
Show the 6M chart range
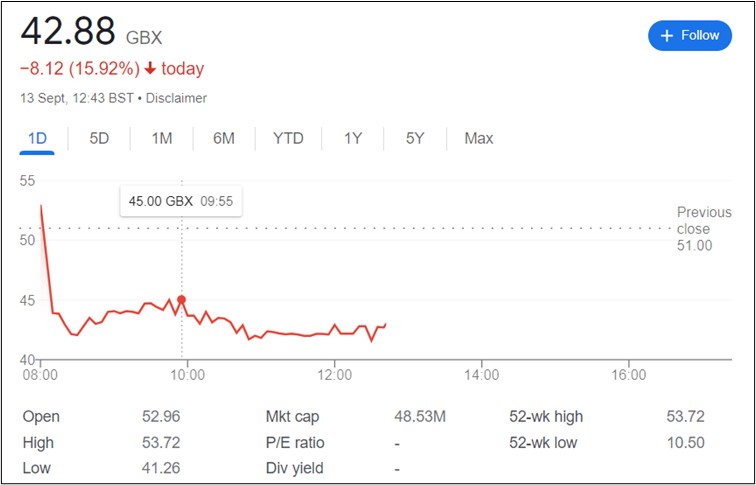(224, 138)
